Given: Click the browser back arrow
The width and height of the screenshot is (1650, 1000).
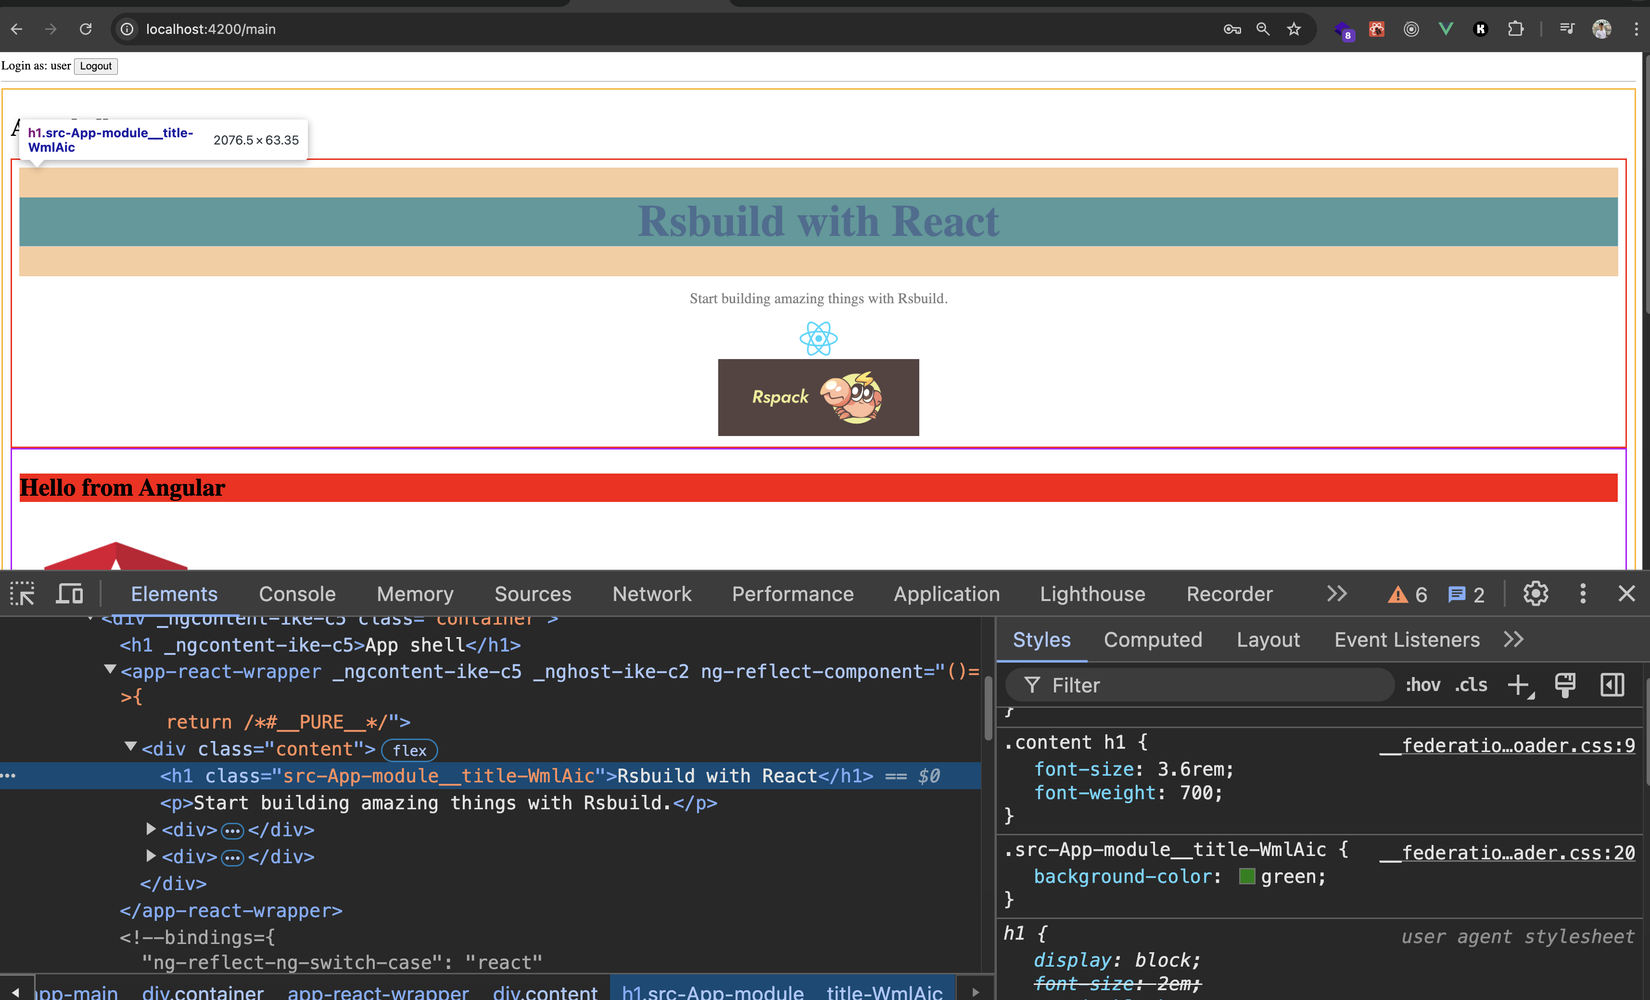Looking at the screenshot, I should click(17, 29).
